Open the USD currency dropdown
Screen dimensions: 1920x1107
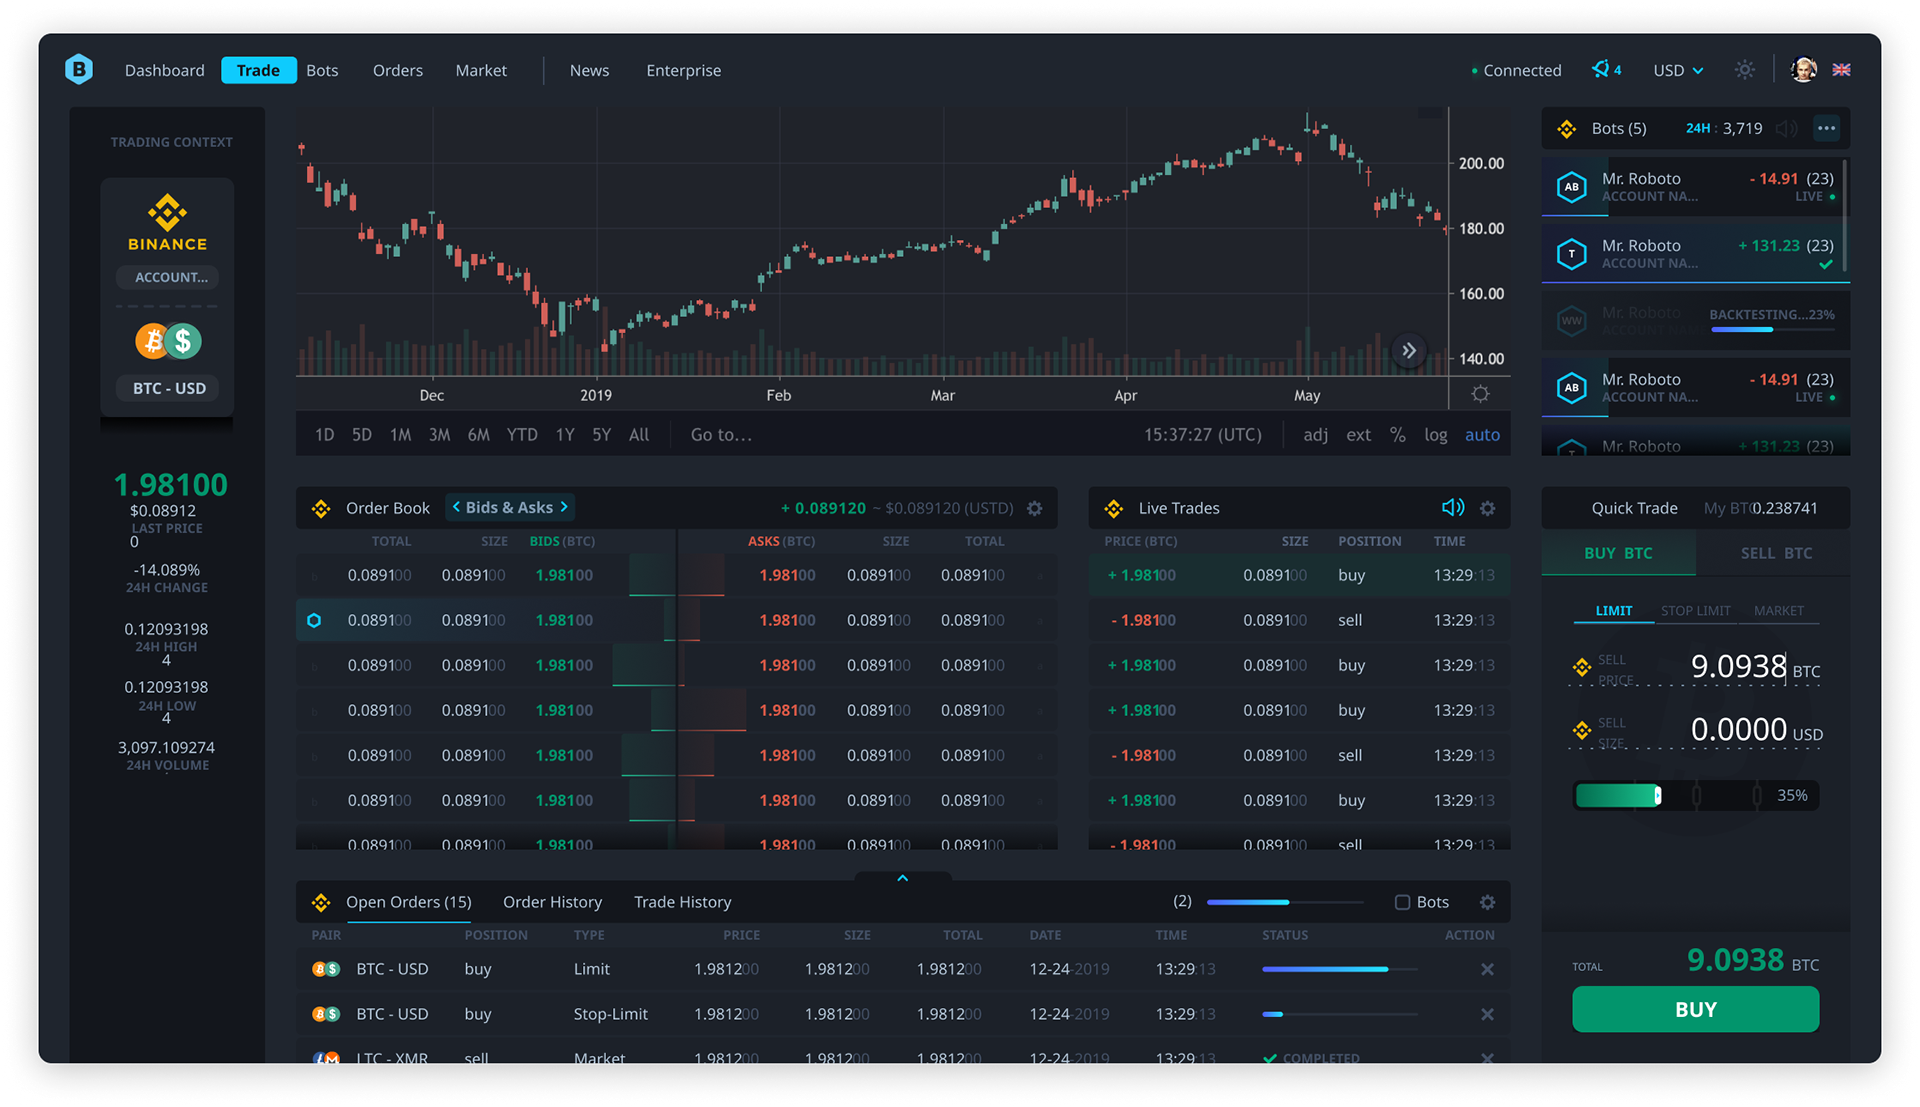pyautogui.click(x=1677, y=70)
